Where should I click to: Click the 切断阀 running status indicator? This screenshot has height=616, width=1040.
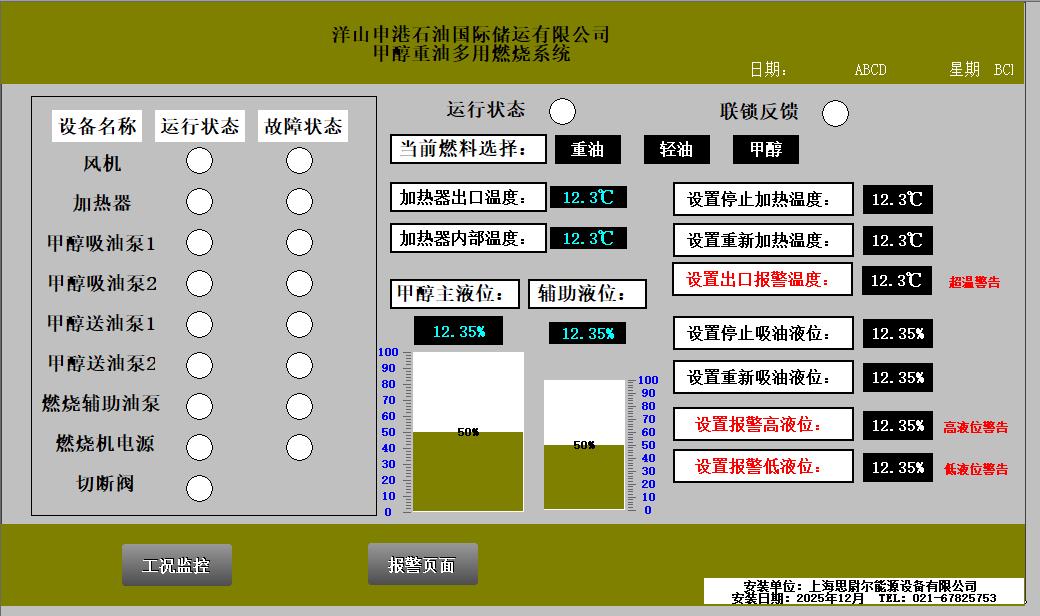tap(200, 488)
